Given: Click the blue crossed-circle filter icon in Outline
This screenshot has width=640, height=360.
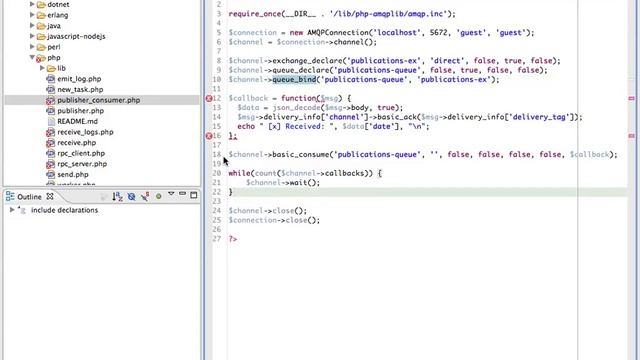Looking at the screenshot, I should click(x=131, y=197).
